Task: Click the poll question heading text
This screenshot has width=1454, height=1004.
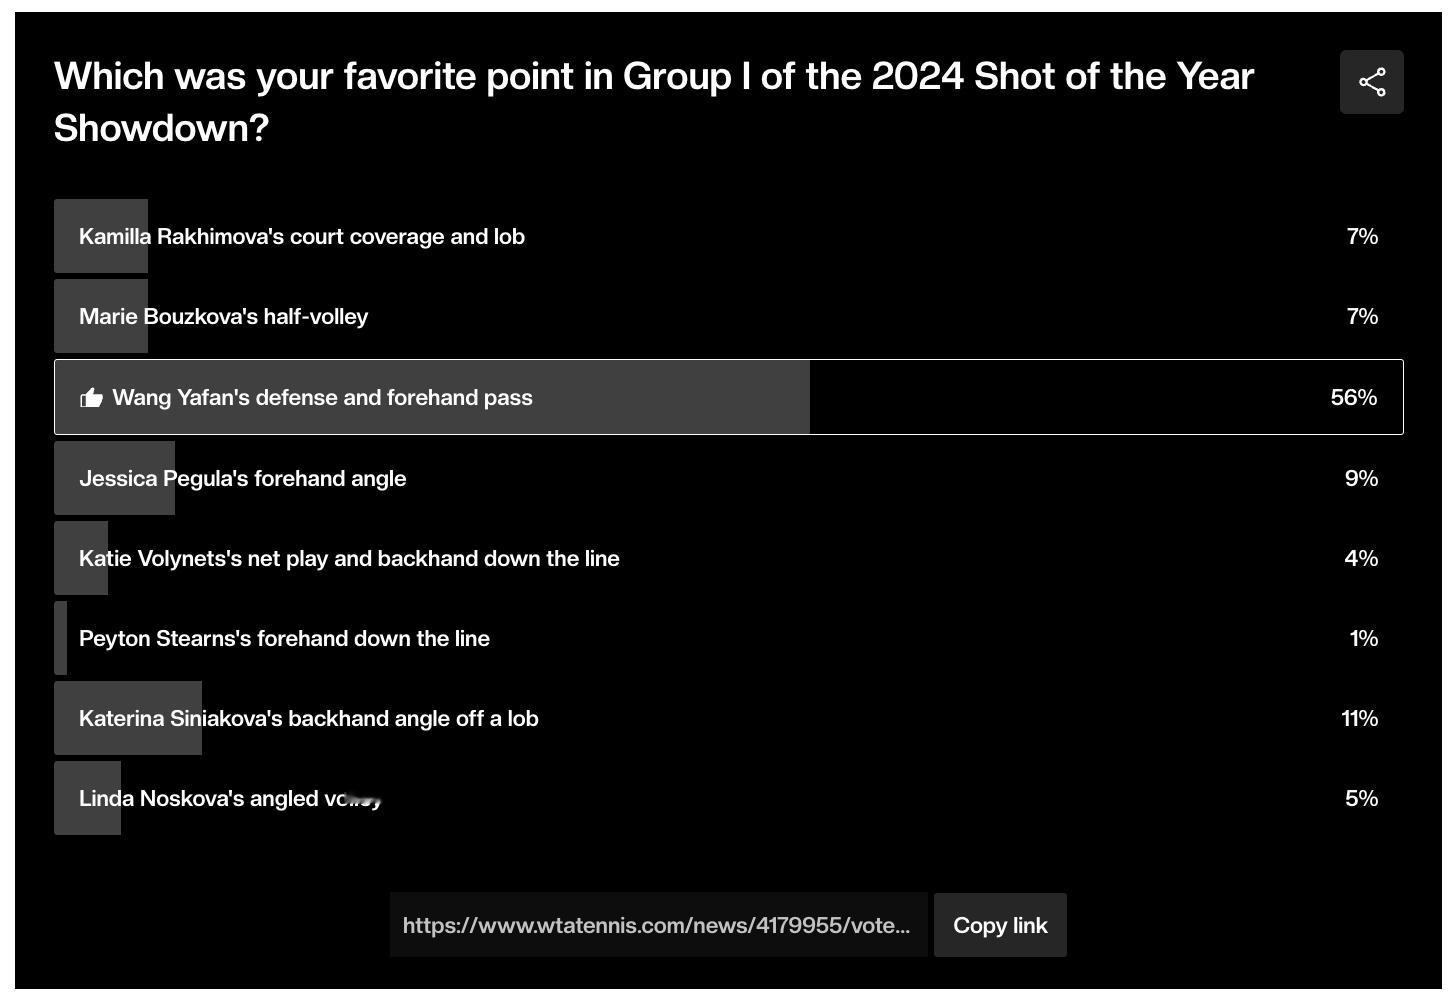Action: (x=654, y=102)
